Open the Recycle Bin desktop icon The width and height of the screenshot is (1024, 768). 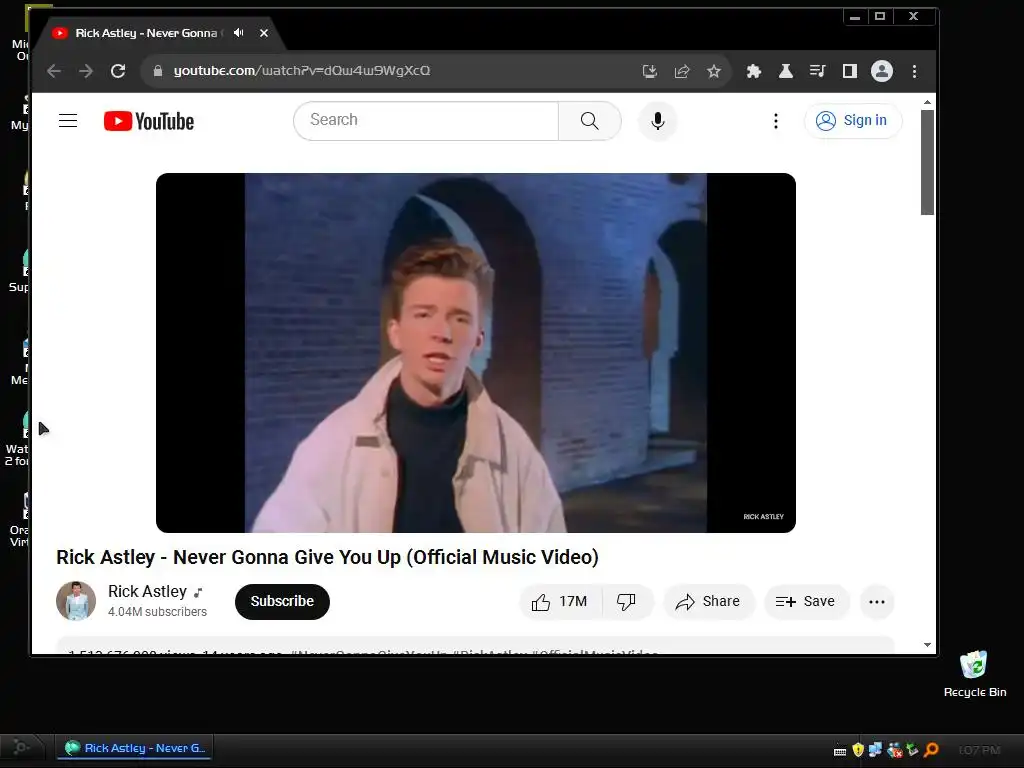tap(974, 674)
